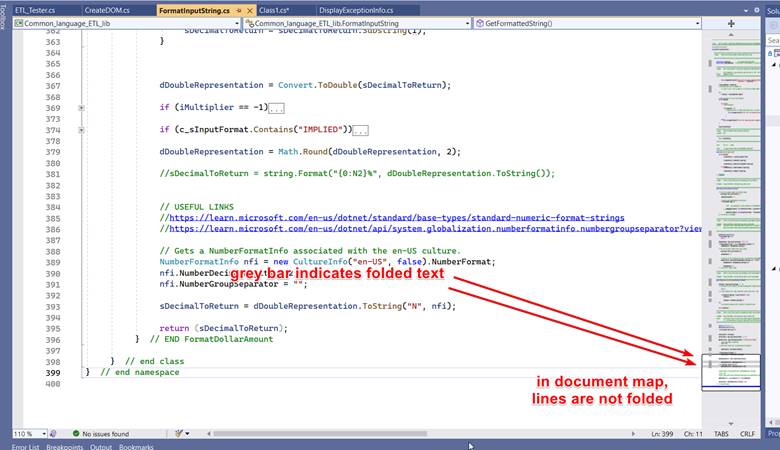Open the code cleanup profile dropdown arrow
Image resolution: width=780 pixels, height=450 pixels.
pyautogui.click(x=188, y=434)
